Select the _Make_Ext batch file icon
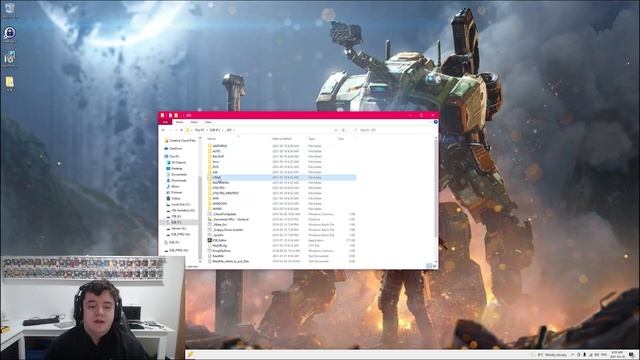Screen dimensions: 640x360 [x=210, y=224]
